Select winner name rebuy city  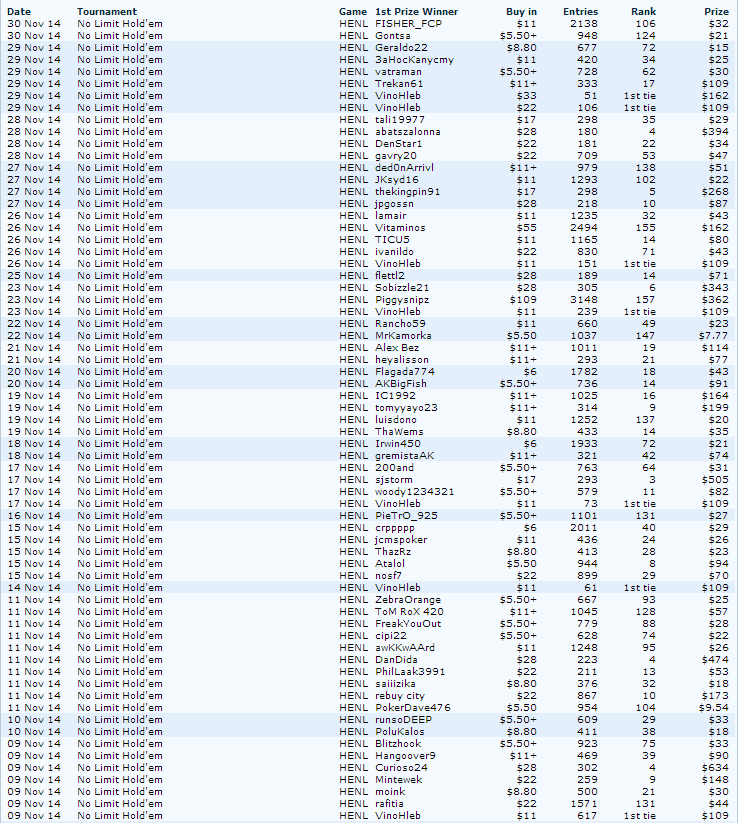(x=399, y=696)
